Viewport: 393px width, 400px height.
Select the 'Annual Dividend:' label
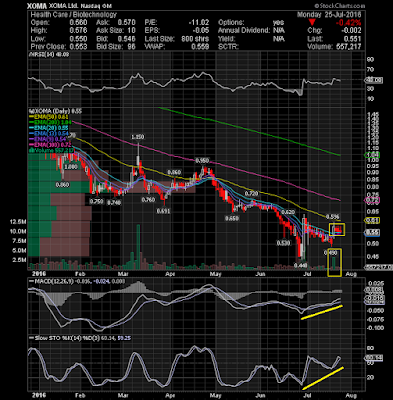point(244,31)
